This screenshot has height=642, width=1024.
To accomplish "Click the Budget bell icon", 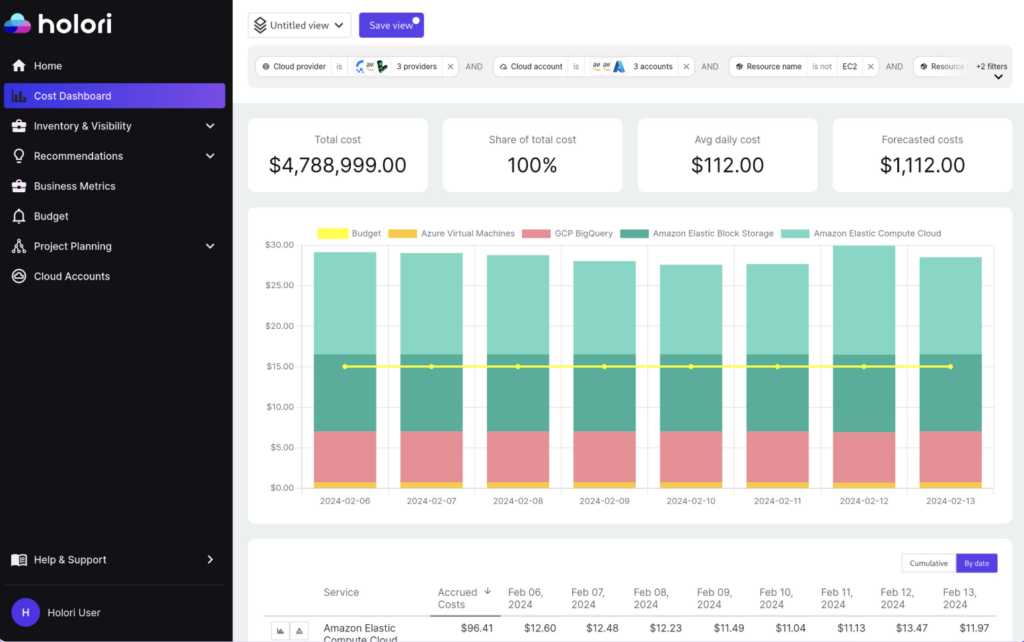I will [x=18, y=216].
